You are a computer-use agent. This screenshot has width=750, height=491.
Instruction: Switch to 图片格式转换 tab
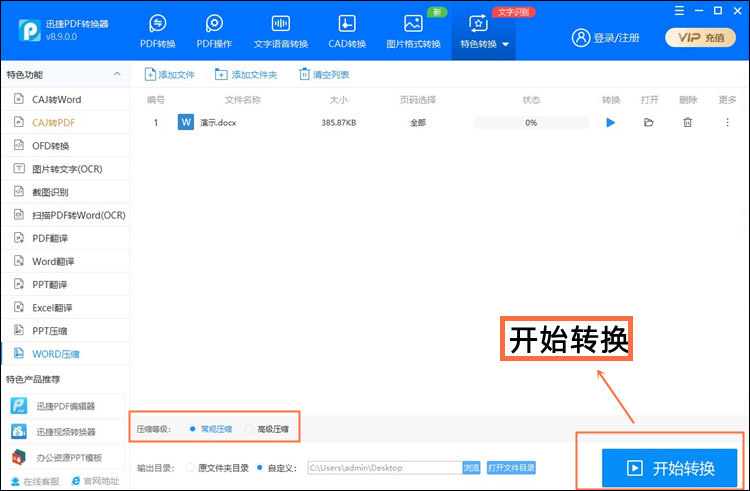click(x=413, y=32)
